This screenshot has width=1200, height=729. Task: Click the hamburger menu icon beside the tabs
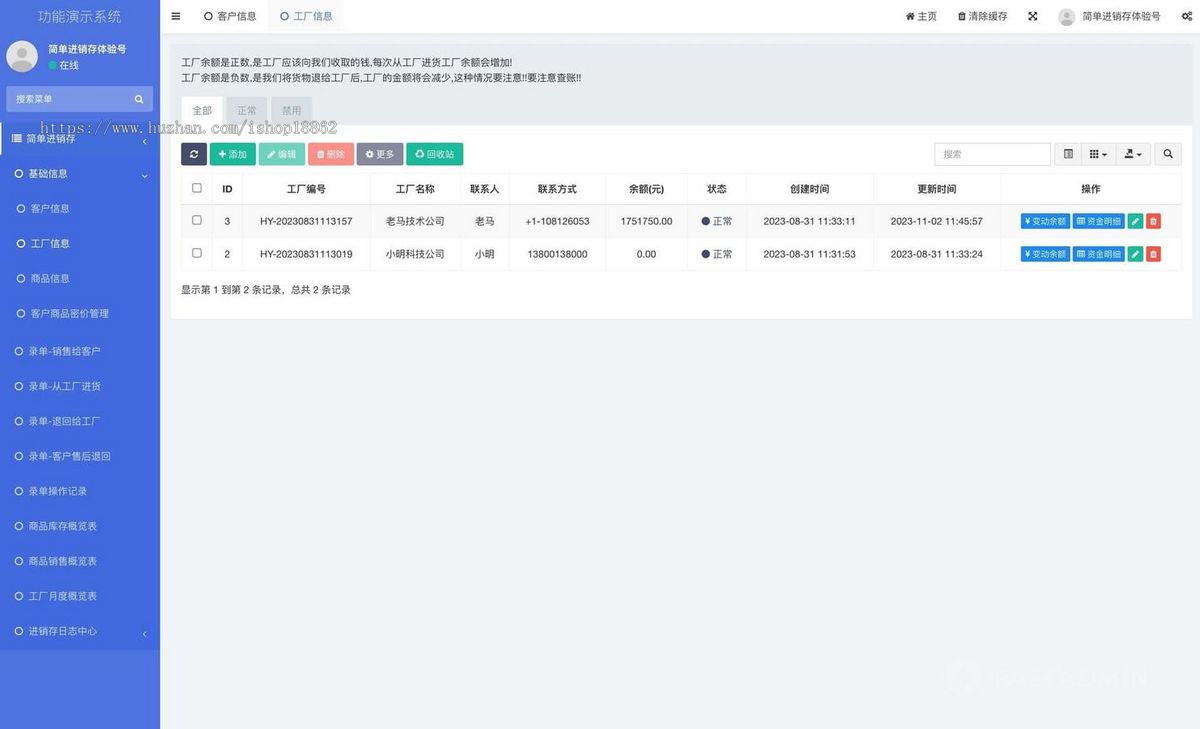(x=176, y=16)
